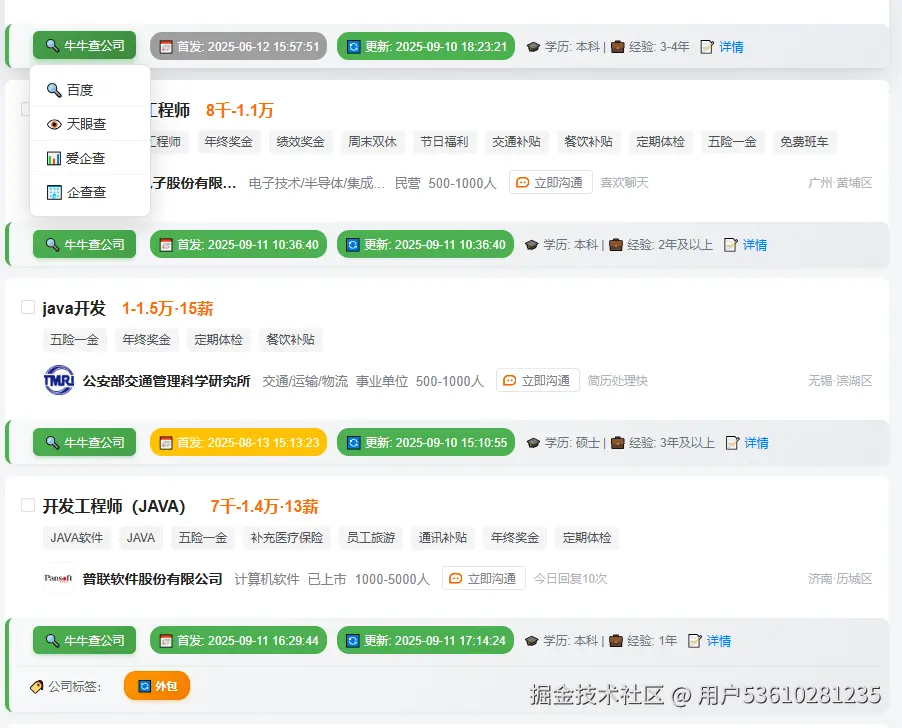Click 立即沟通 on the 普联软件 listing
Image resolution: width=902 pixels, height=728 pixels.
click(x=484, y=579)
